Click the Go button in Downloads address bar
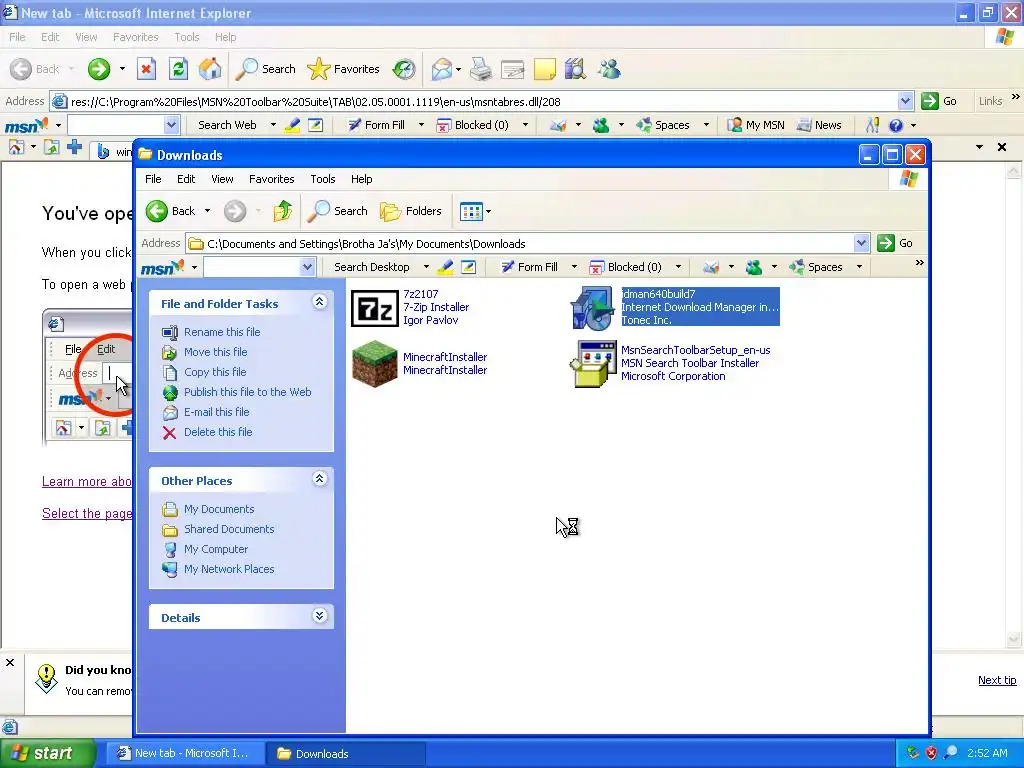Viewport: 1024px width, 768px height. pos(895,243)
